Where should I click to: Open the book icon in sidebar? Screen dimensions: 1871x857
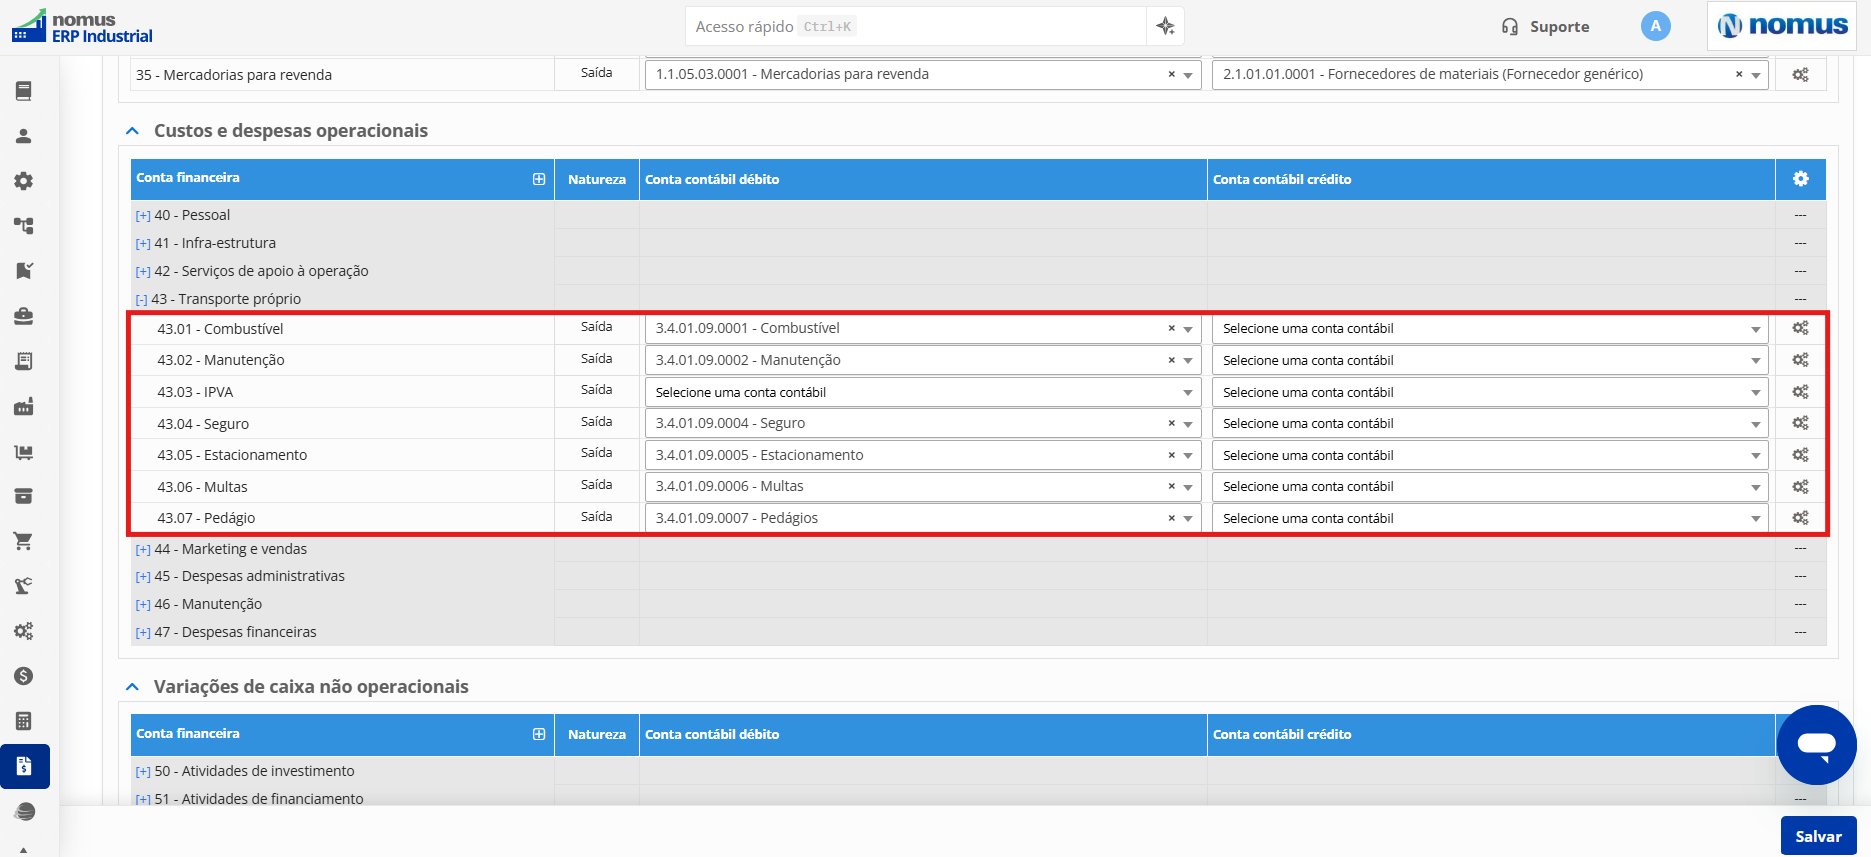click(x=24, y=91)
